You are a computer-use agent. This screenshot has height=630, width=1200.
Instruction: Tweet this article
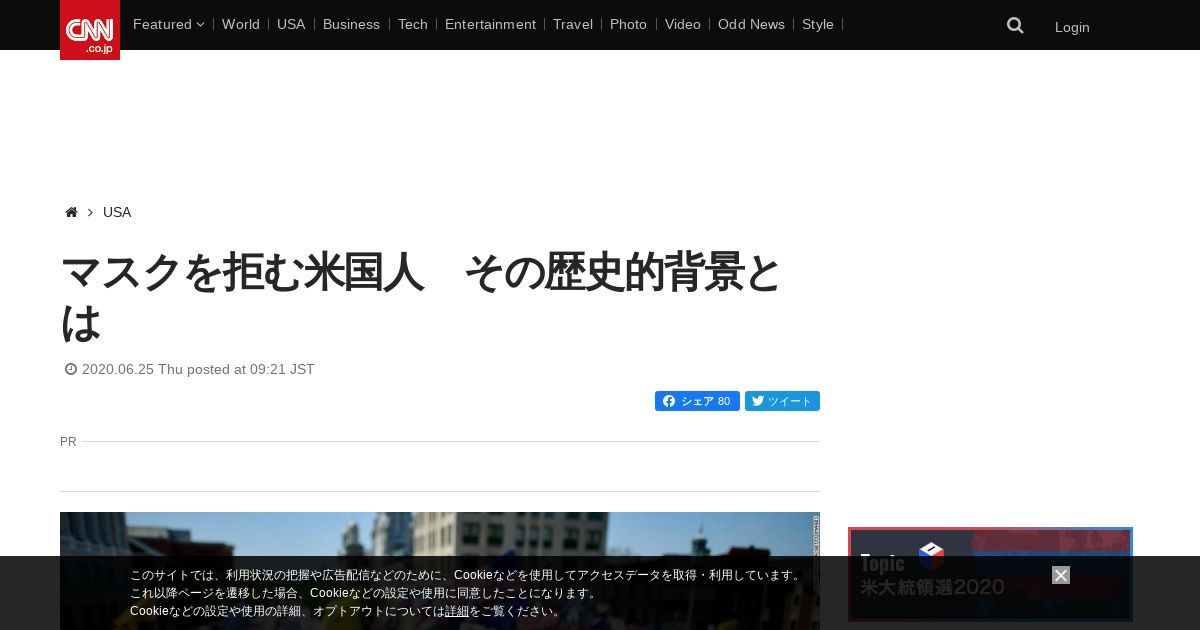pos(782,401)
